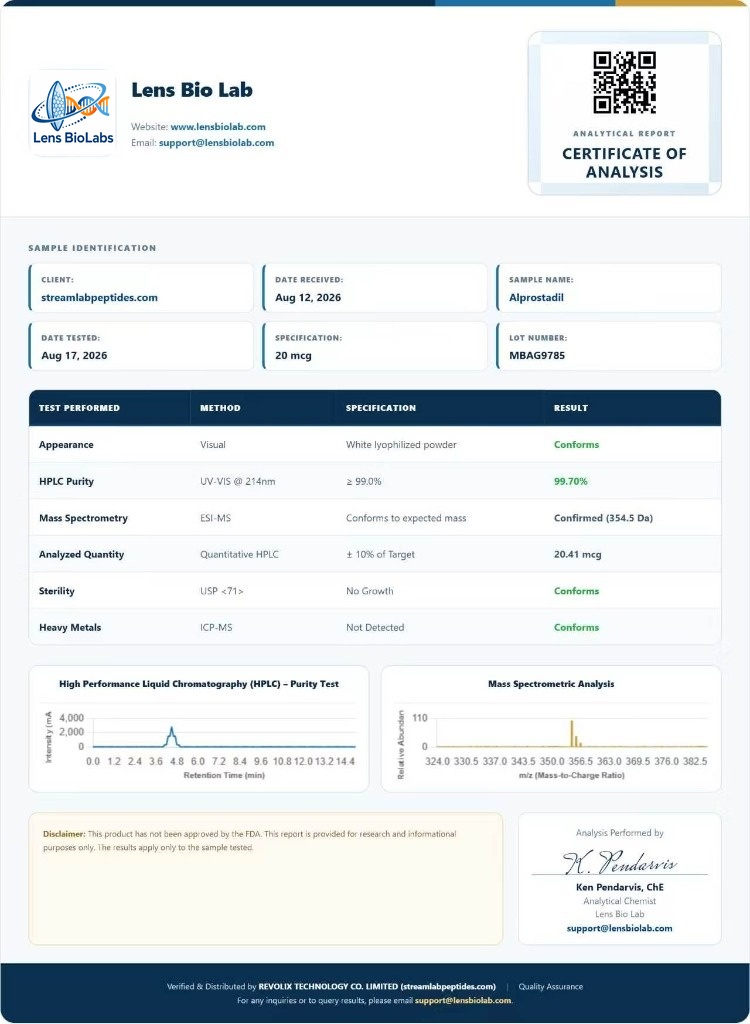
Task: Click the 'Quality Assurance' footer text
Action: 551,987
